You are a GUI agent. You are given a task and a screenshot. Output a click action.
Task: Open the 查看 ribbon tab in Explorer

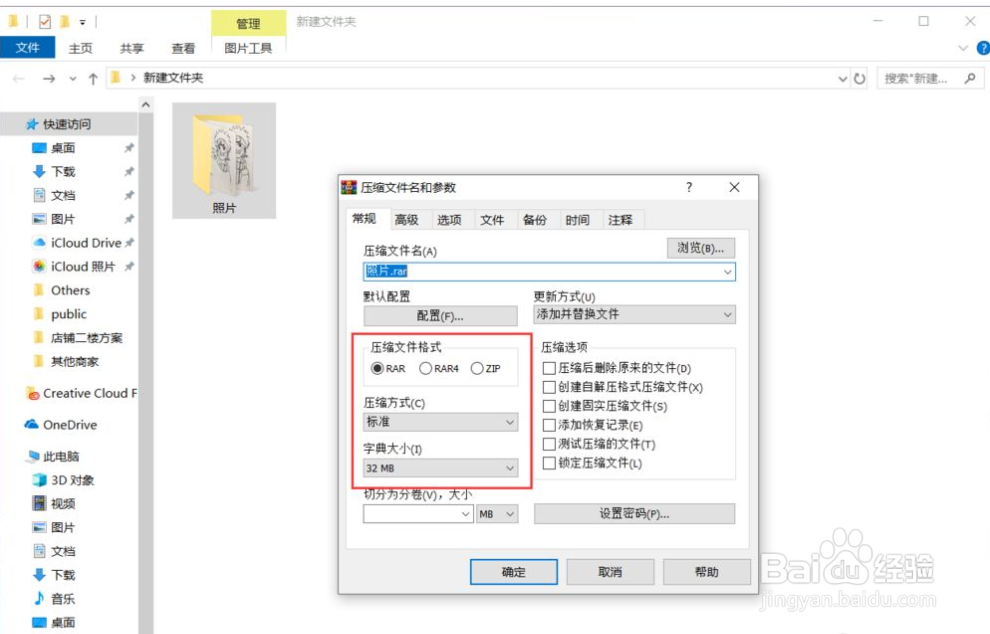pyautogui.click(x=183, y=47)
